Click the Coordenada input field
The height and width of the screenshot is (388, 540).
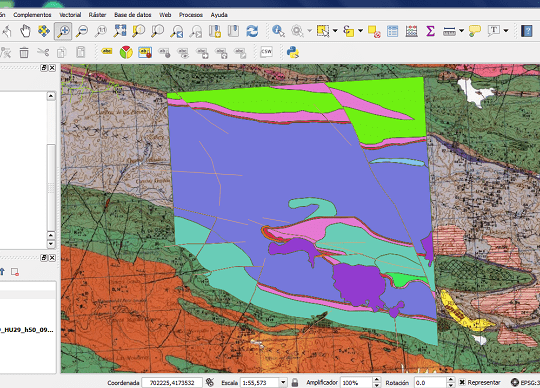click(x=172, y=382)
